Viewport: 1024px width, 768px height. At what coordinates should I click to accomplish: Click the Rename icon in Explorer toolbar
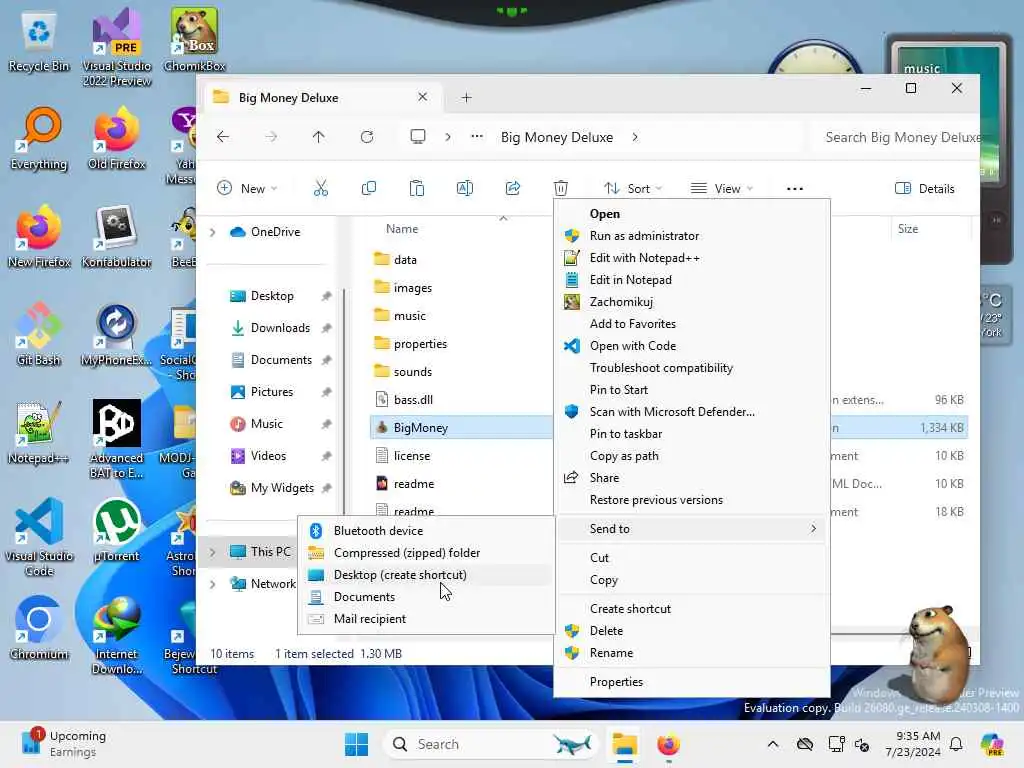pos(464,189)
